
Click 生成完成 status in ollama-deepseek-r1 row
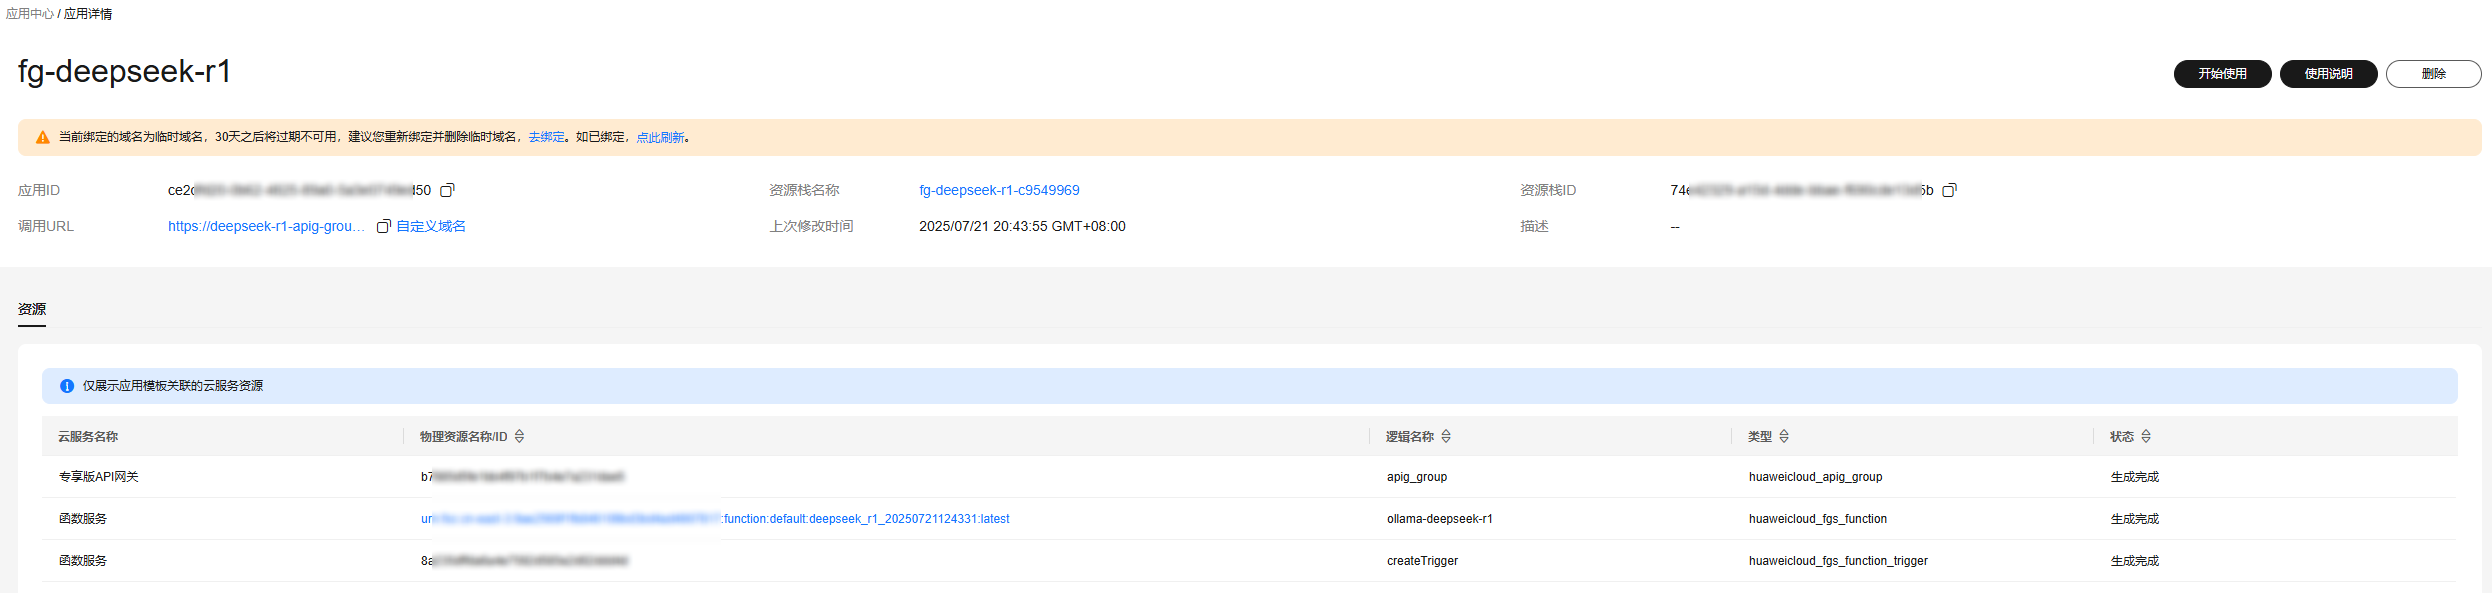(x=2135, y=519)
